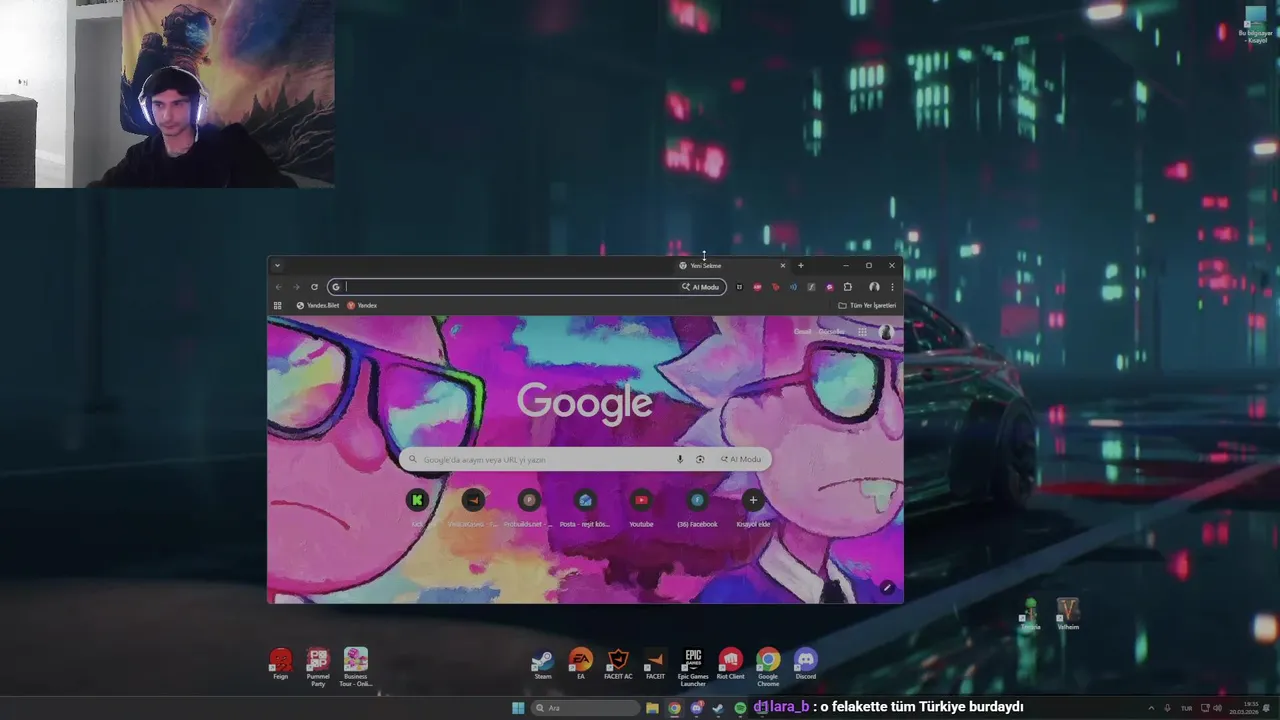Open Gmail link on Google page
Screen dimensions: 1280x720
pyautogui.click(x=802, y=332)
